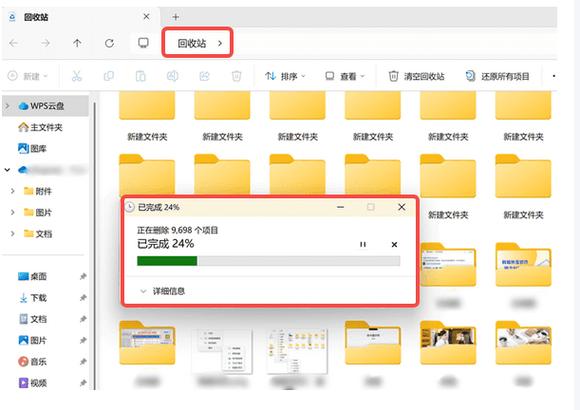This screenshot has width=580, height=410.
Task: Open the 查看 view dropdown
Action: coord(345,76)
